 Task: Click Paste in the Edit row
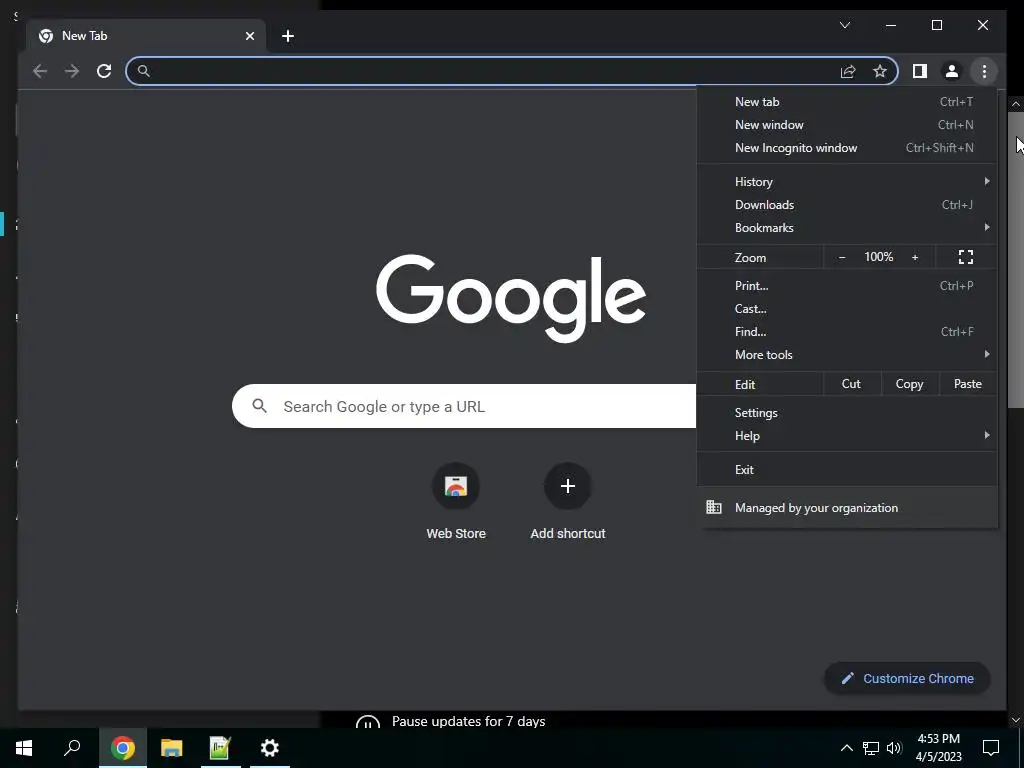coord(967,384)
